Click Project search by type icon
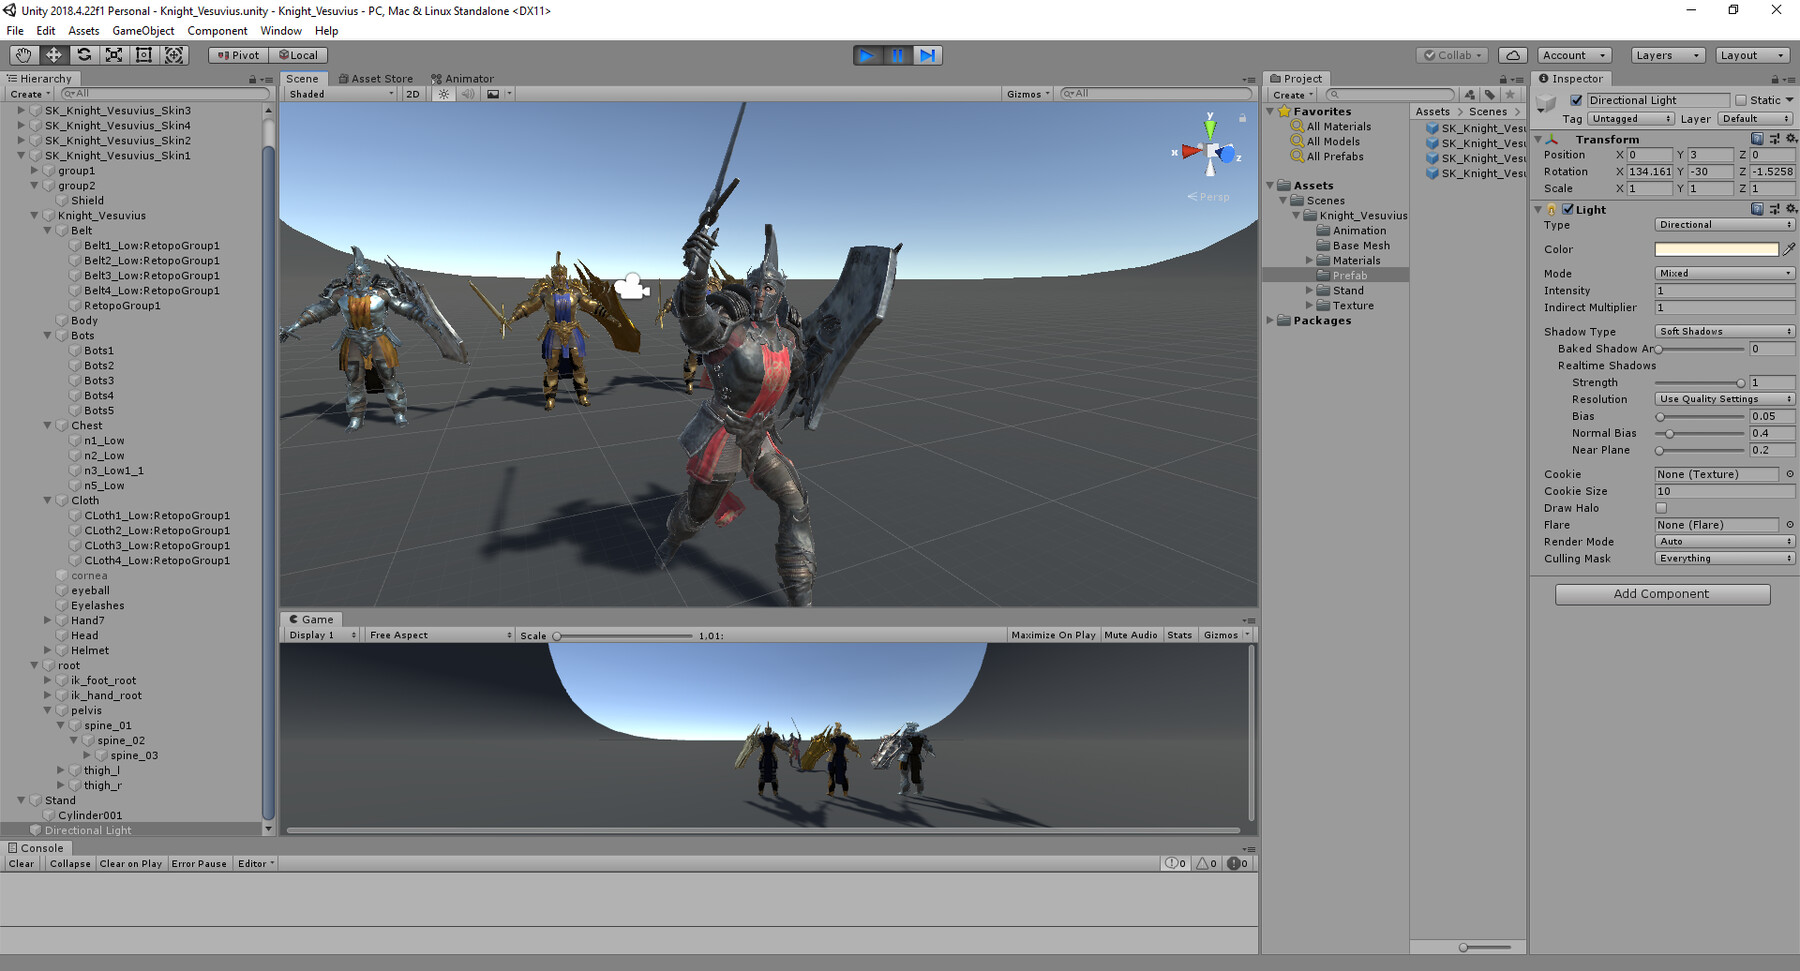 point(1470,95)
